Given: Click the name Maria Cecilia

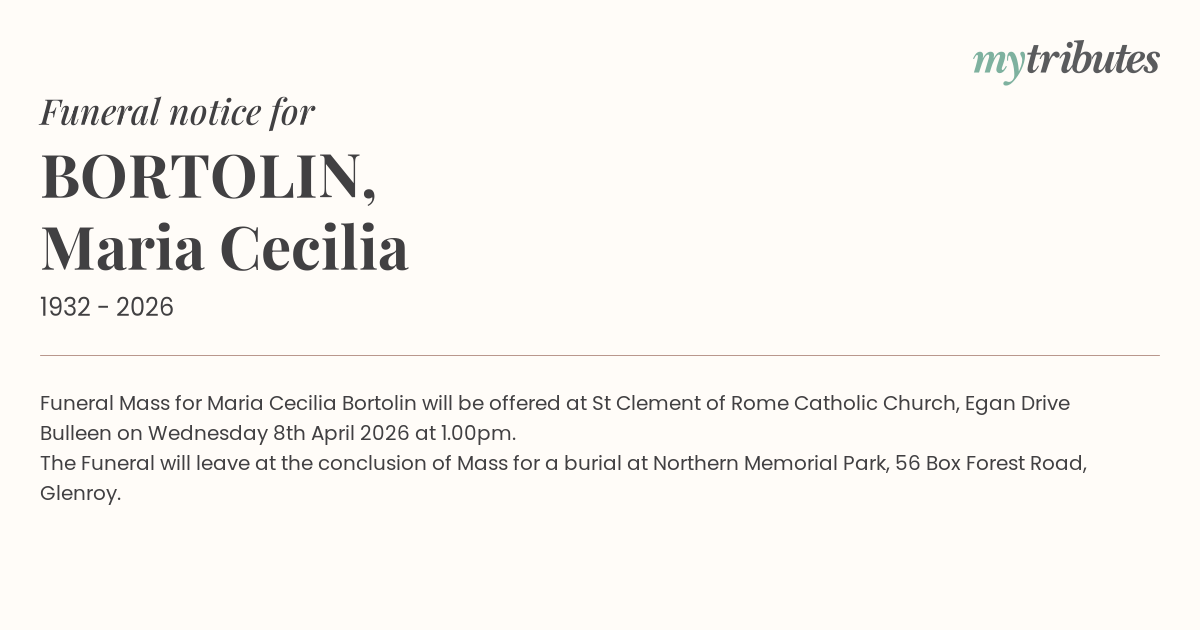Looking at the screenshot, I should [x=224, y=248].
